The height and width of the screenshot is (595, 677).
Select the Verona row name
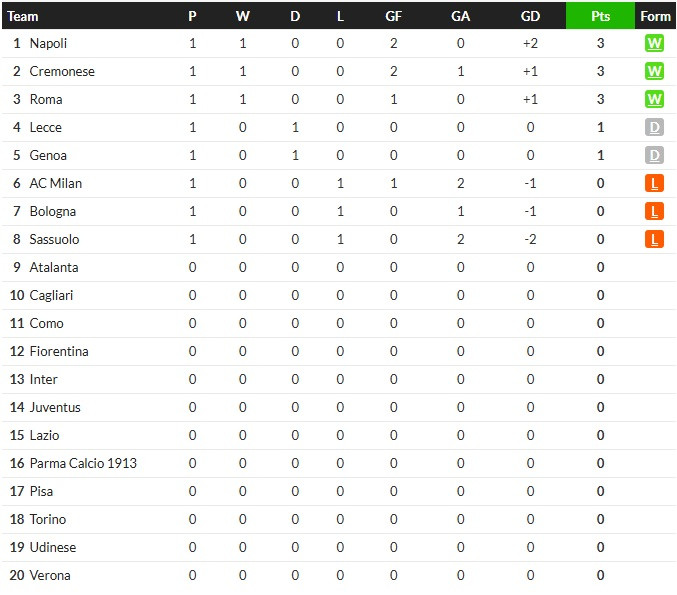50,575
